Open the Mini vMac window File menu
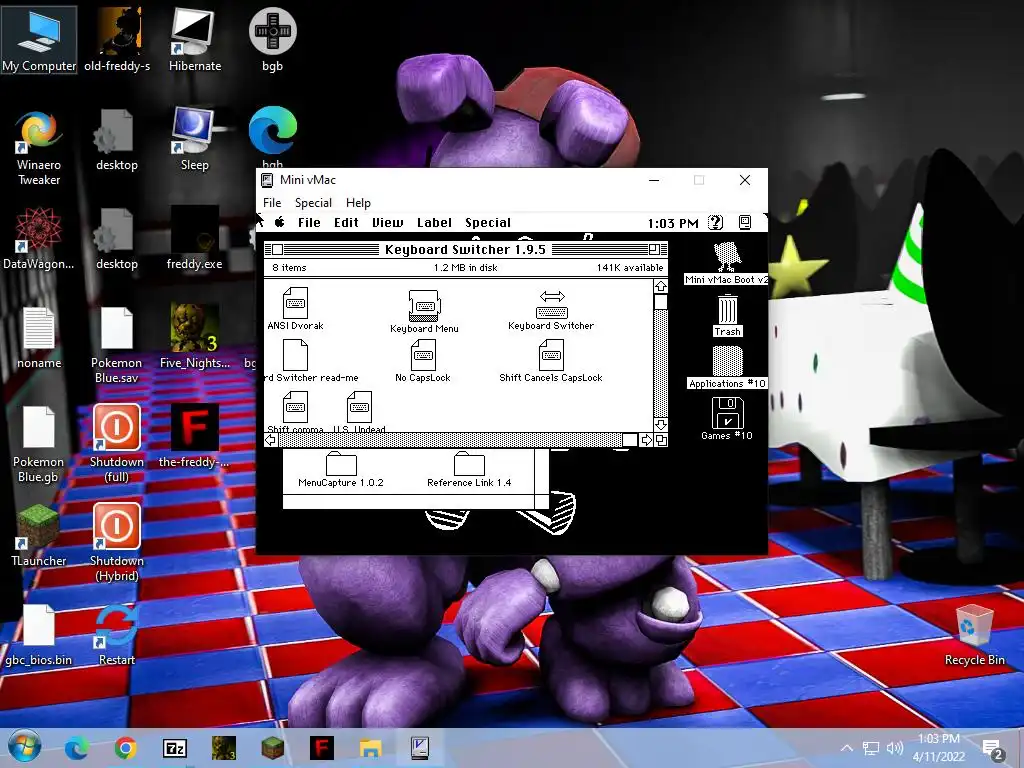The height and width of the screenshot is (768, 1024). (x=272, y=202)
